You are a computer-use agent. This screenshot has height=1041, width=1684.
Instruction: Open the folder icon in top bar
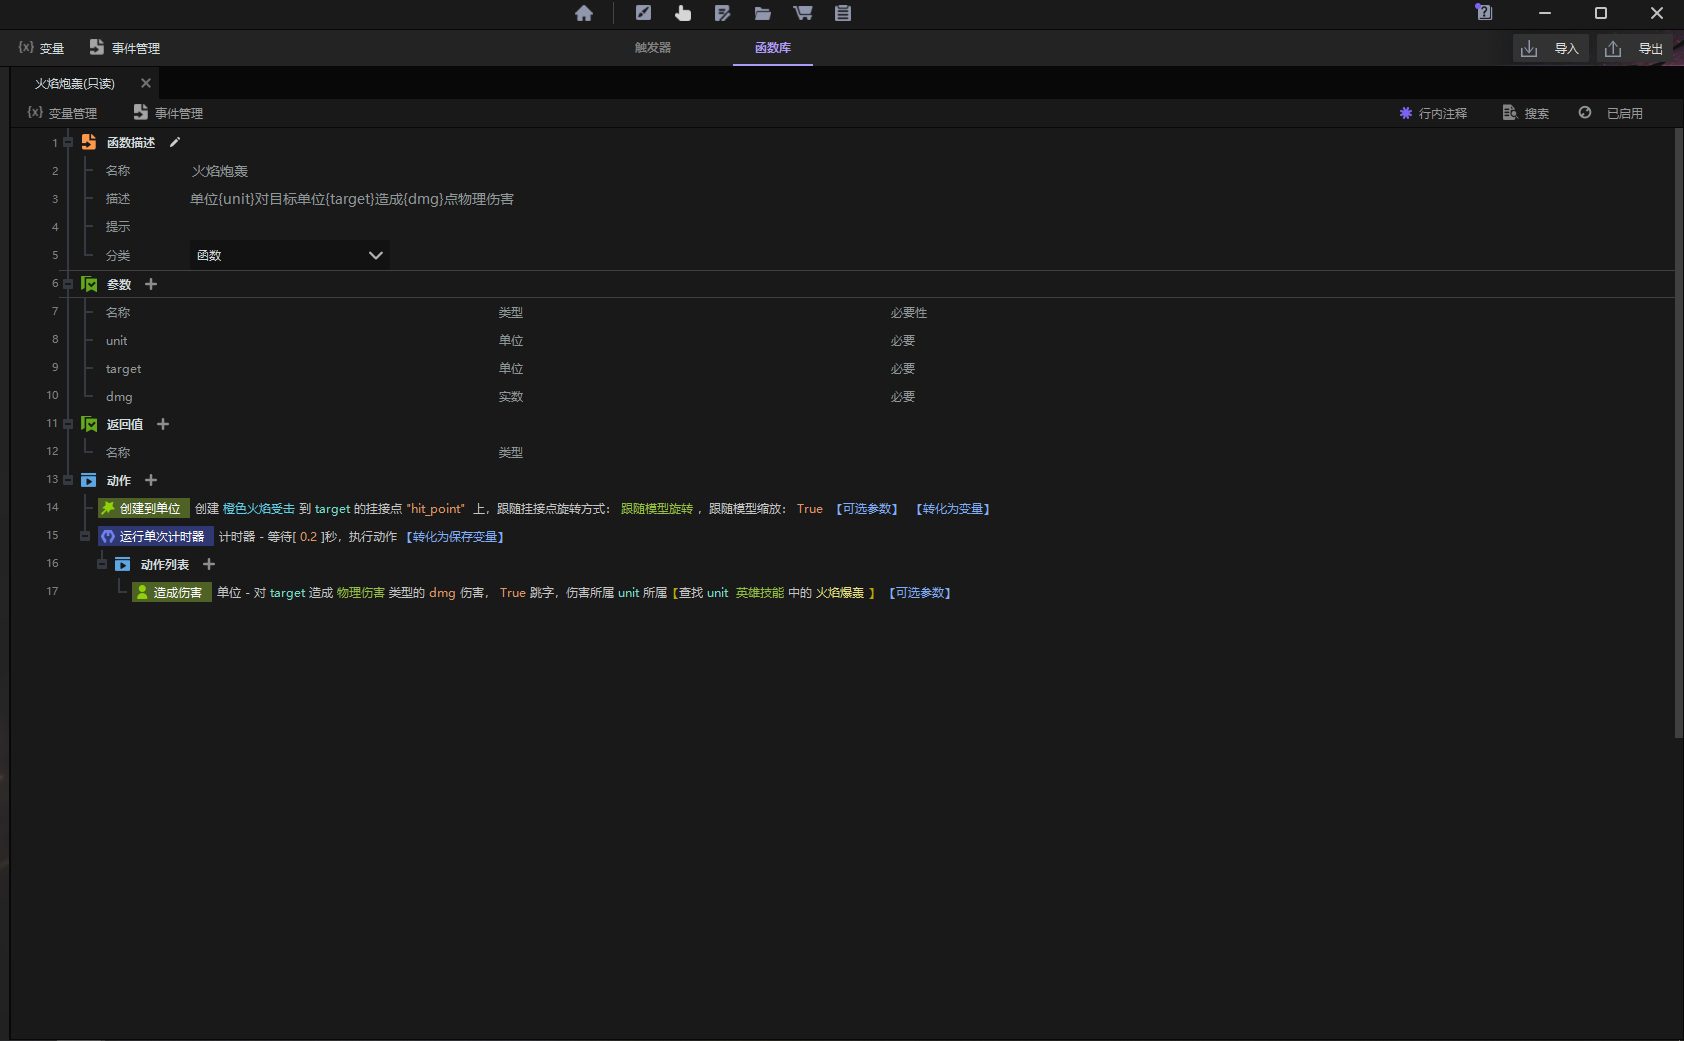762,13
